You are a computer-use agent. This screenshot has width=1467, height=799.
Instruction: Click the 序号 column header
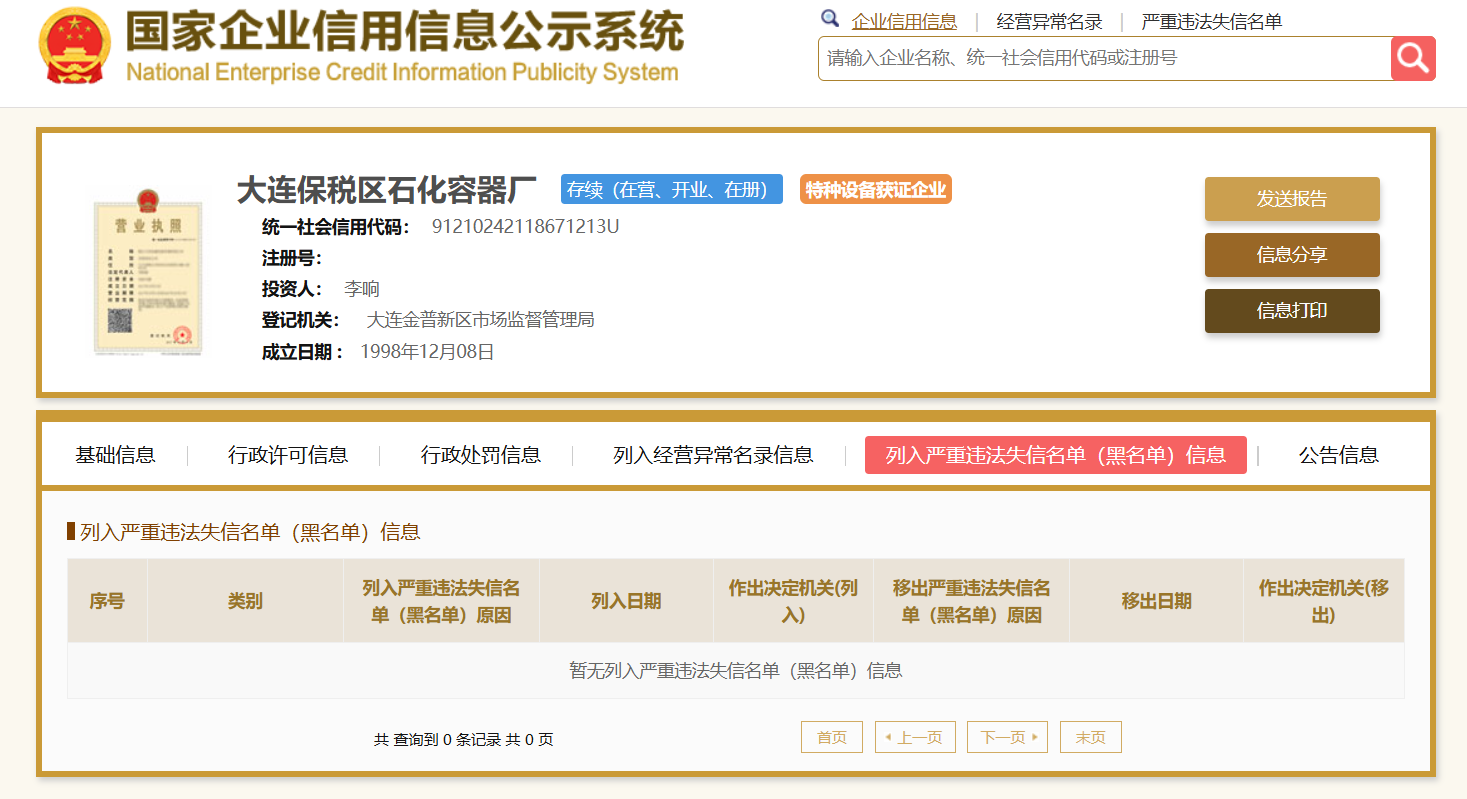[x=107, y=601]
